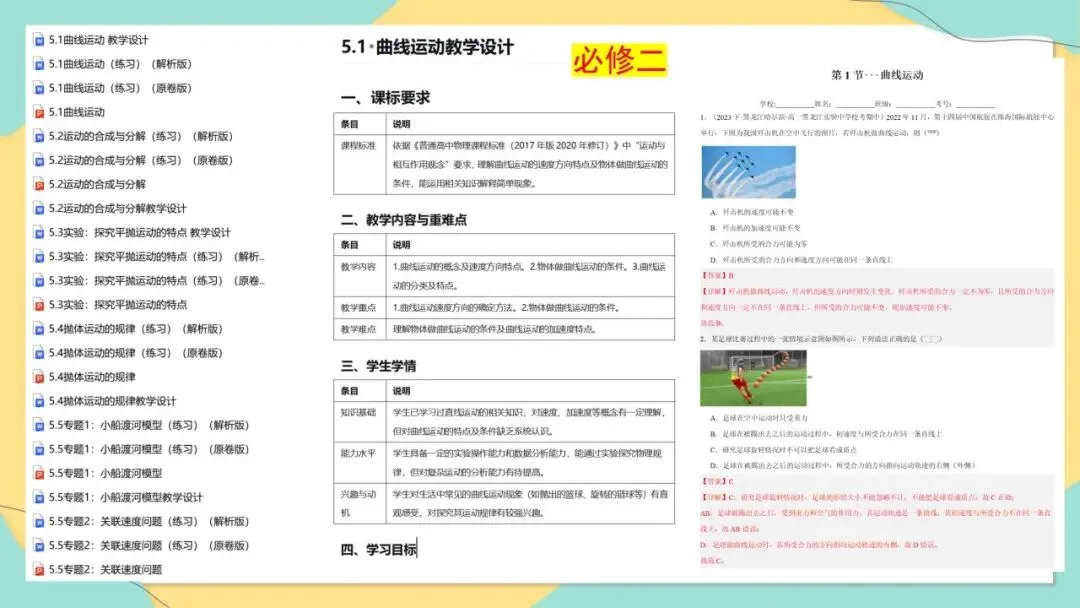The image size is (1080, 608).
Task: Click heading 四、学习目标
Action: tap(379, 549)
